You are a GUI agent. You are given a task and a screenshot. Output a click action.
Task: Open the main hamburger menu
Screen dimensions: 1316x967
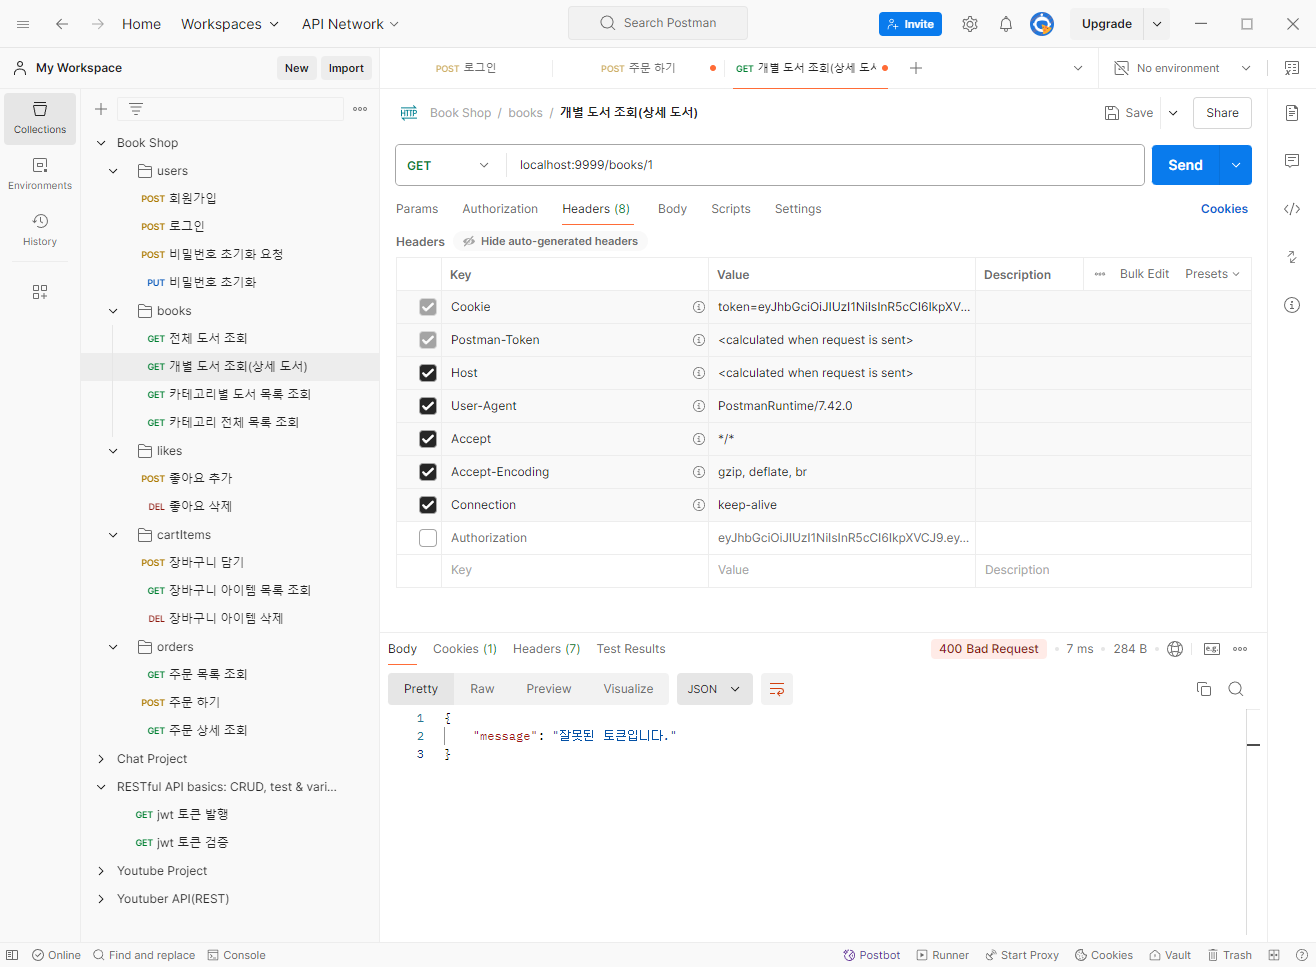pyautogui.click(x=23, y=24)
